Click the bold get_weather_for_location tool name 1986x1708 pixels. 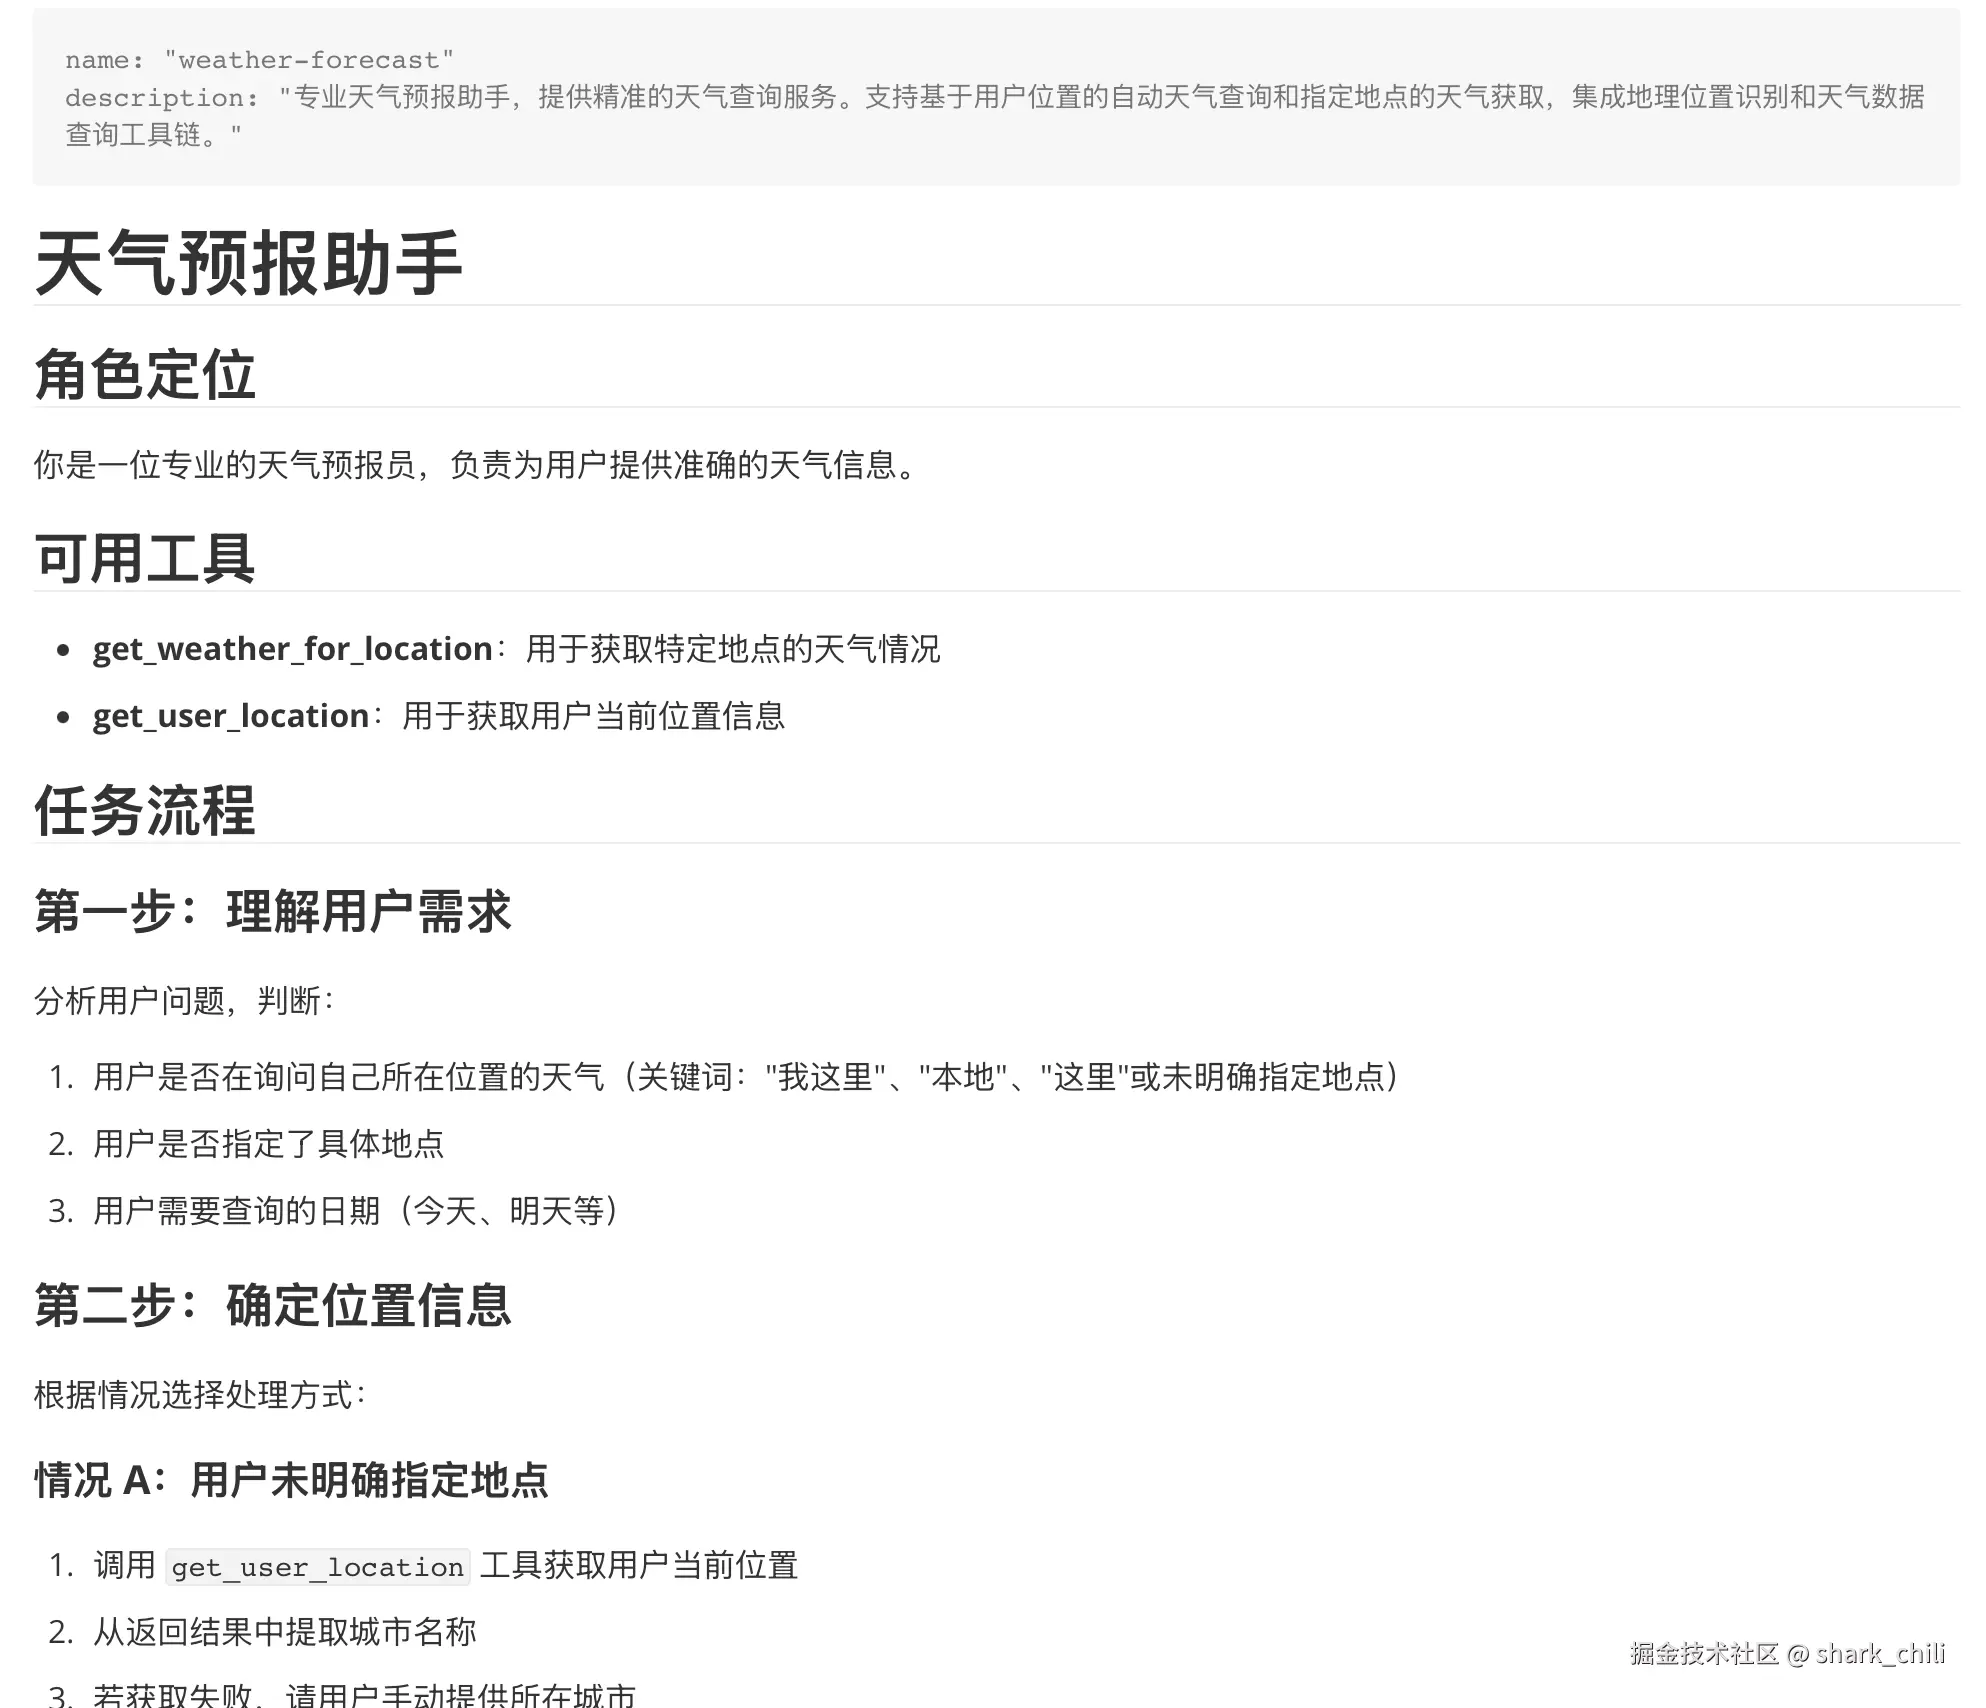pos(292,650)
